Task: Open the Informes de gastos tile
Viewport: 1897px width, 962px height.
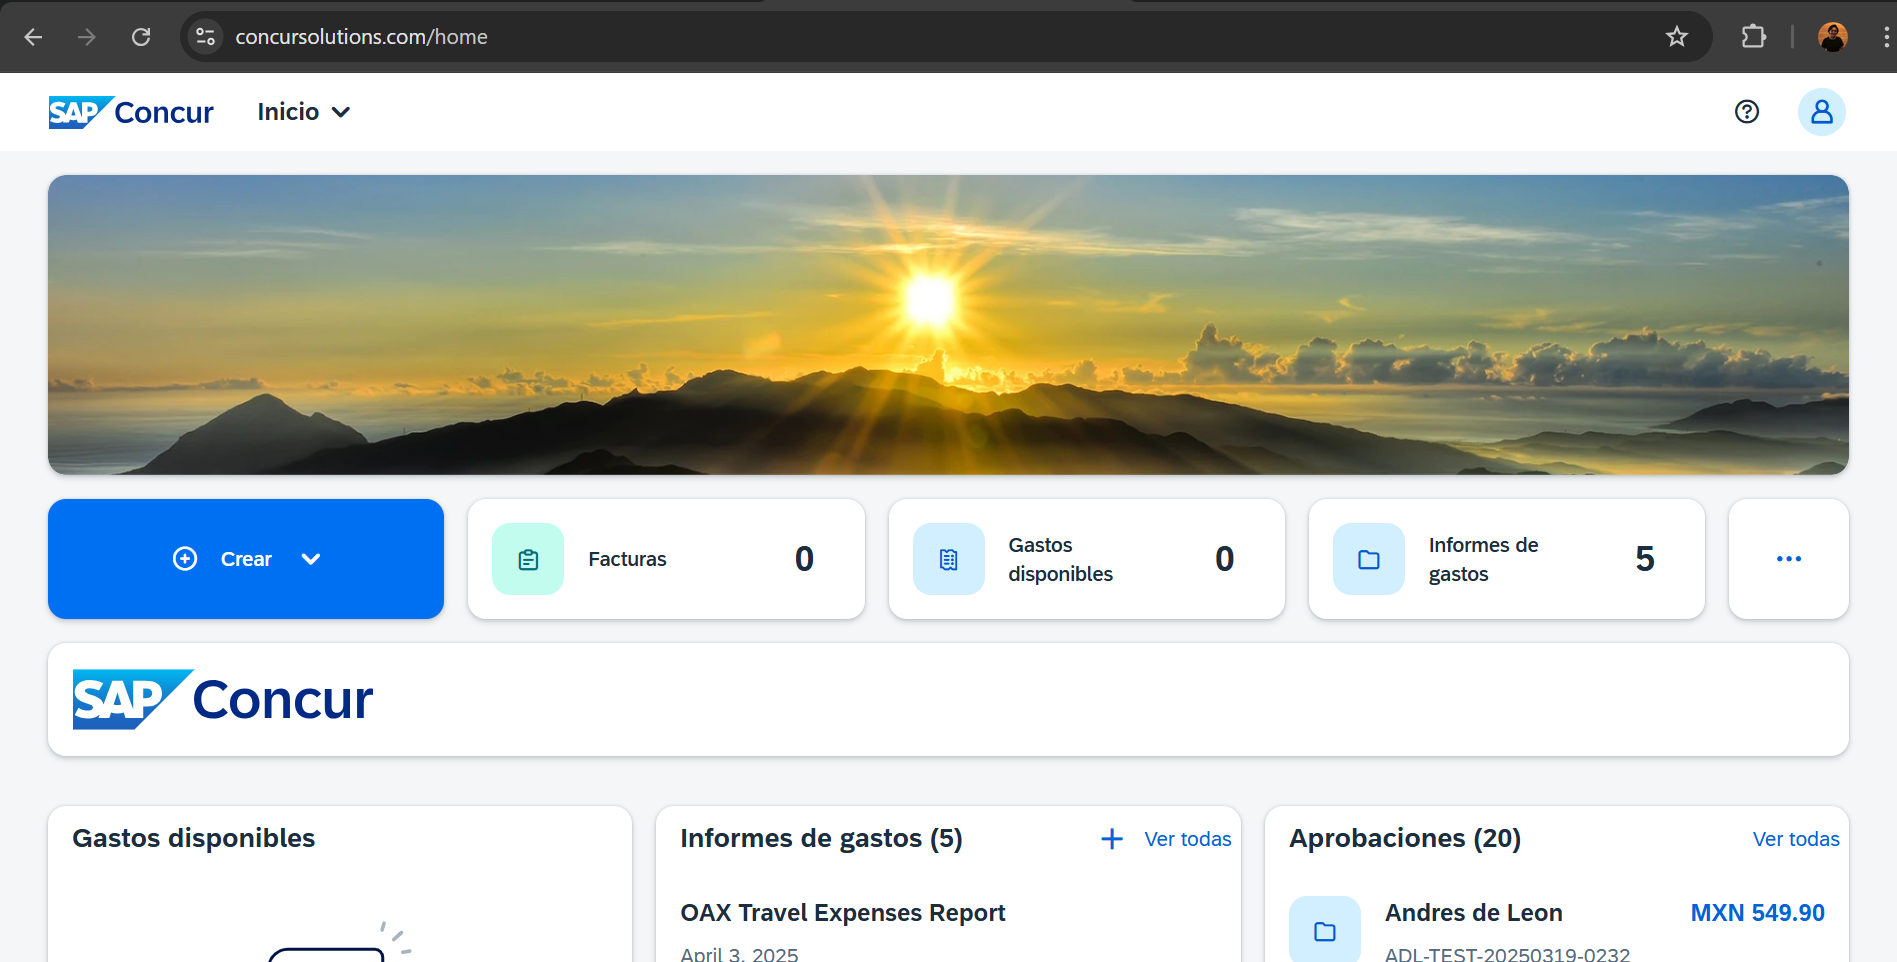Action: pyautogui.click(x=1507, y=559)
